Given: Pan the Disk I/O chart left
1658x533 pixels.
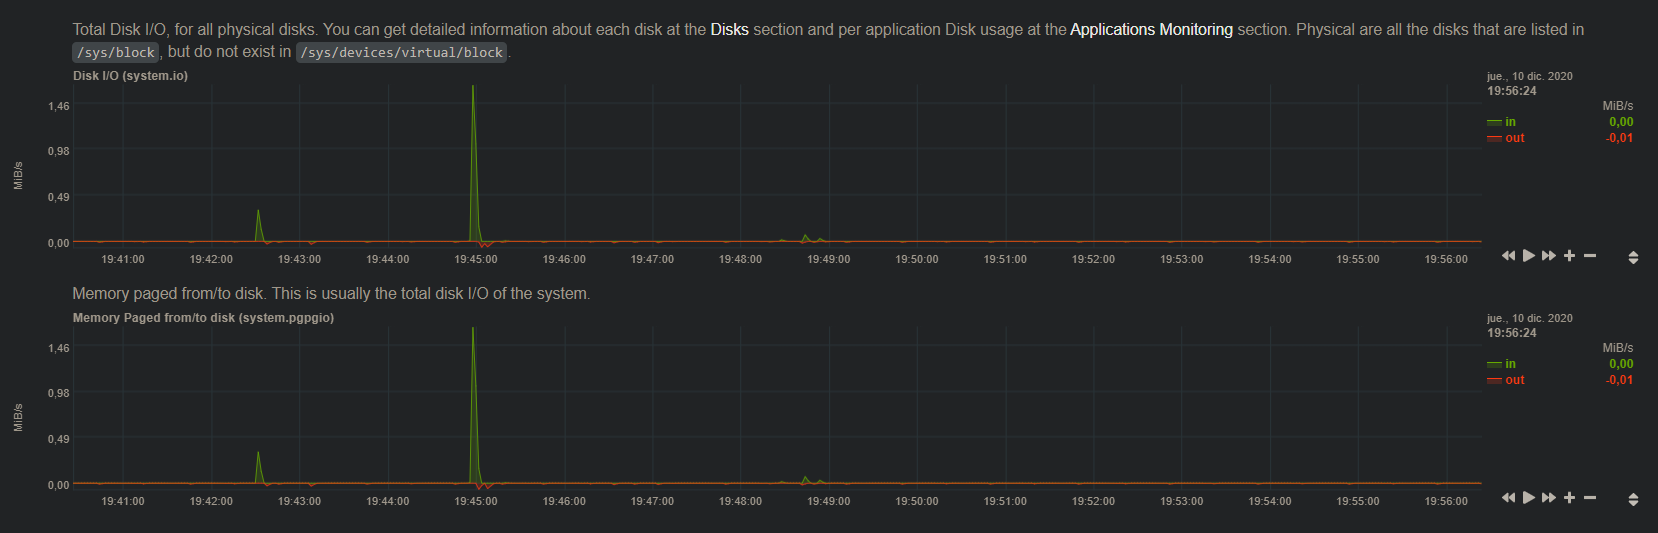Looking at the screenshot, I should click(1508, 256).
